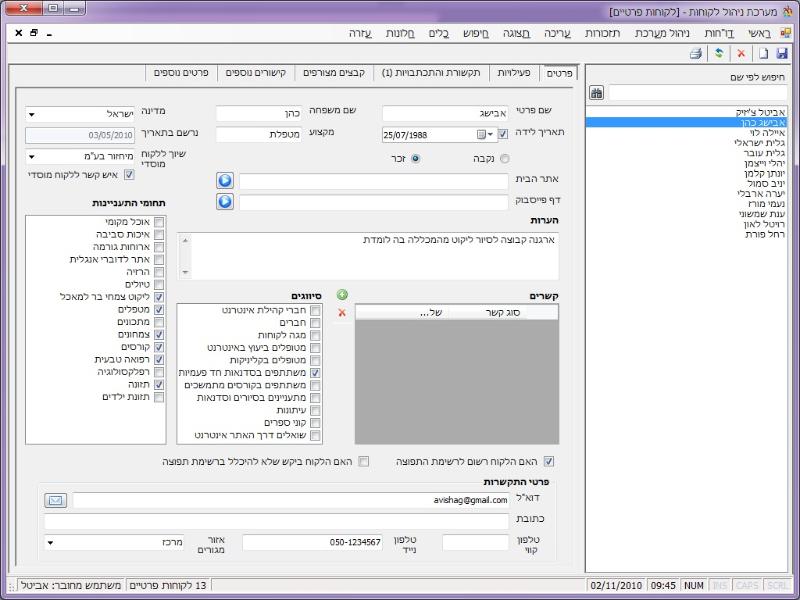Click the envelope send email button

pos(56,500)
